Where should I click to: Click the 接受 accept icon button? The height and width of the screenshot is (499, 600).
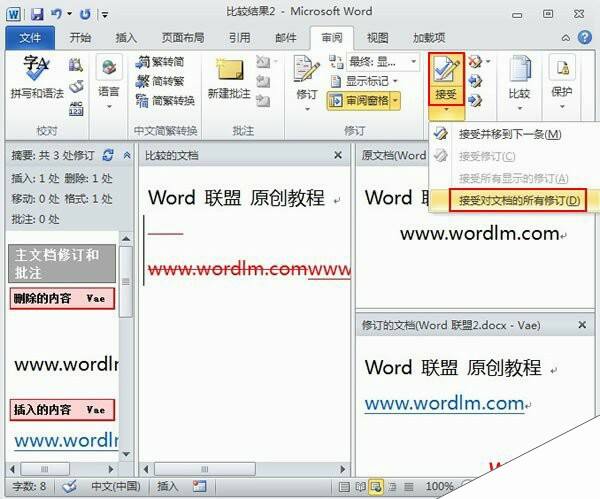click(x=446, y=79)
